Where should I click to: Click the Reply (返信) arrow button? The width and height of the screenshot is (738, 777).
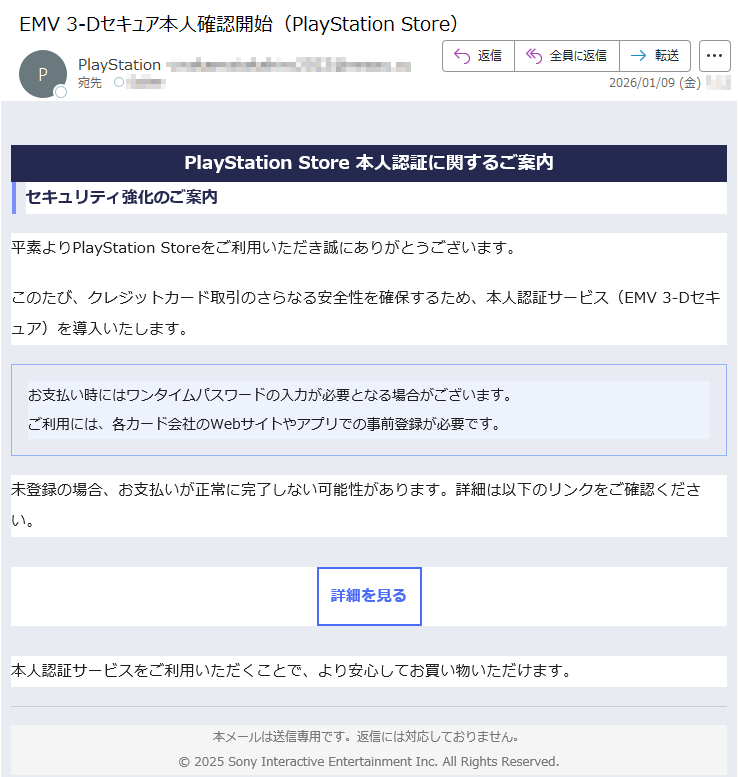pyautogui.click(x=478, y=56)
